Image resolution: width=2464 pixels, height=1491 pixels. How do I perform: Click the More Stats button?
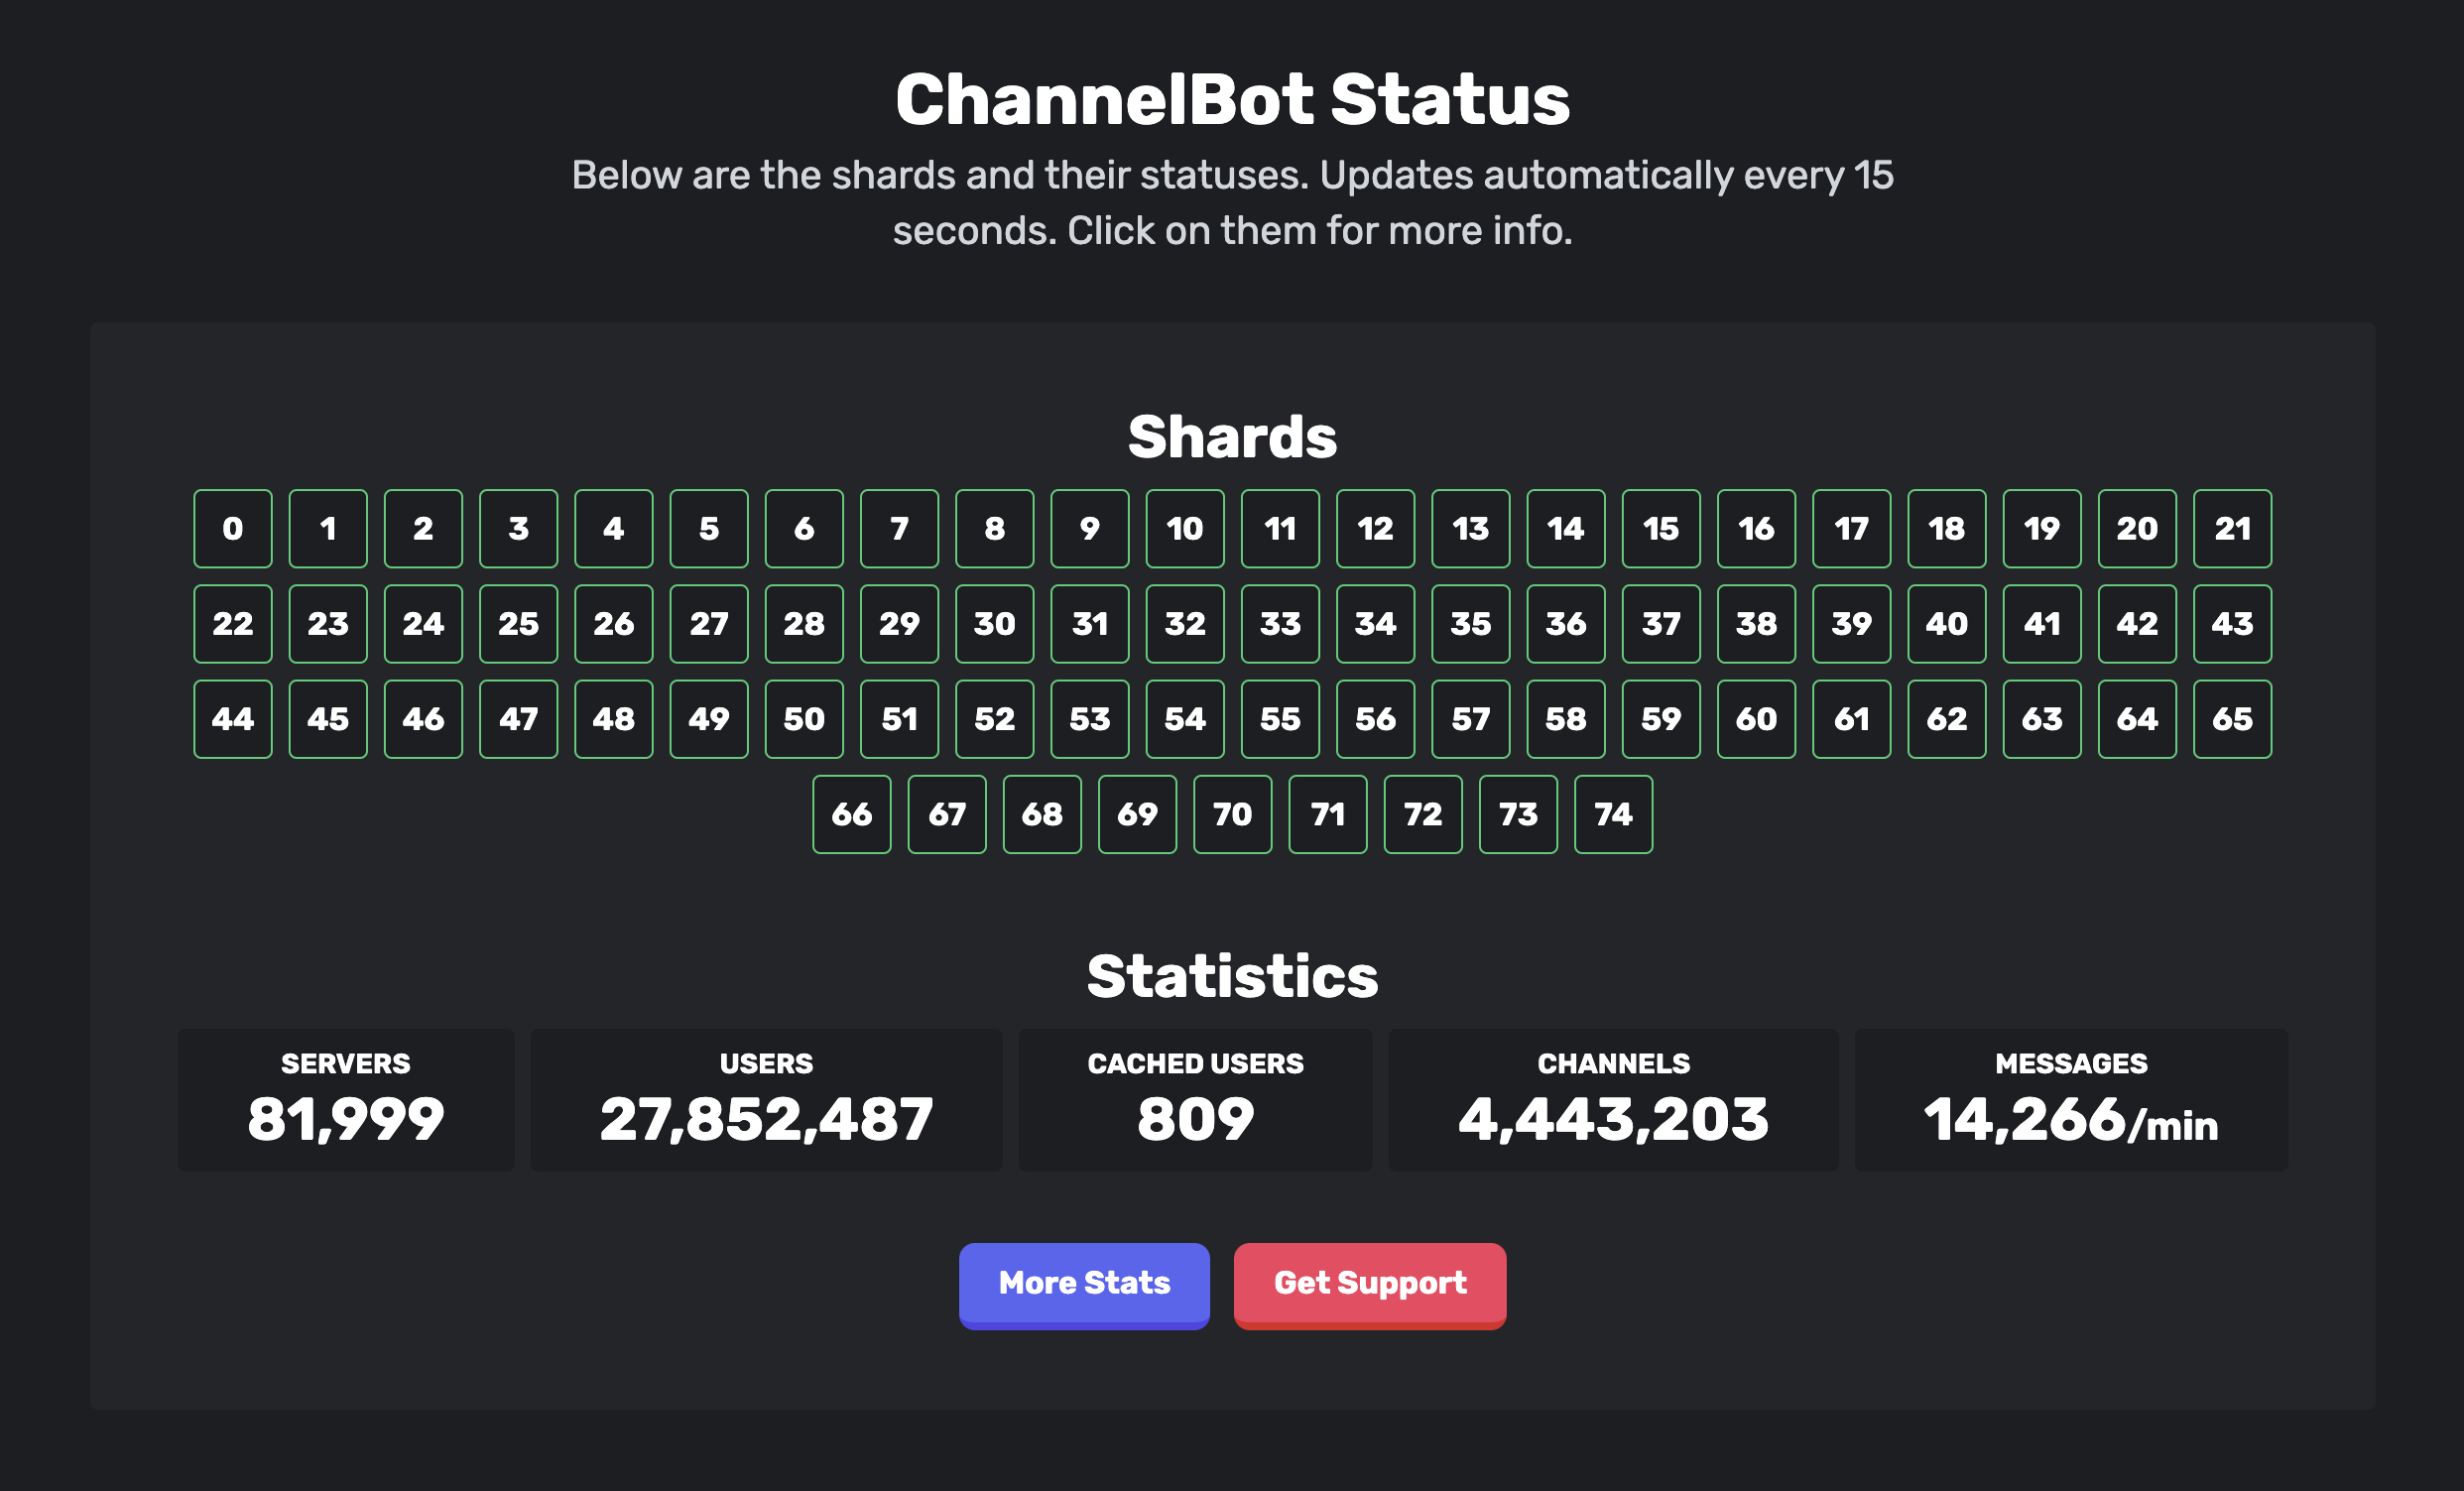pyautogui.click(x=1084, y=1284)
